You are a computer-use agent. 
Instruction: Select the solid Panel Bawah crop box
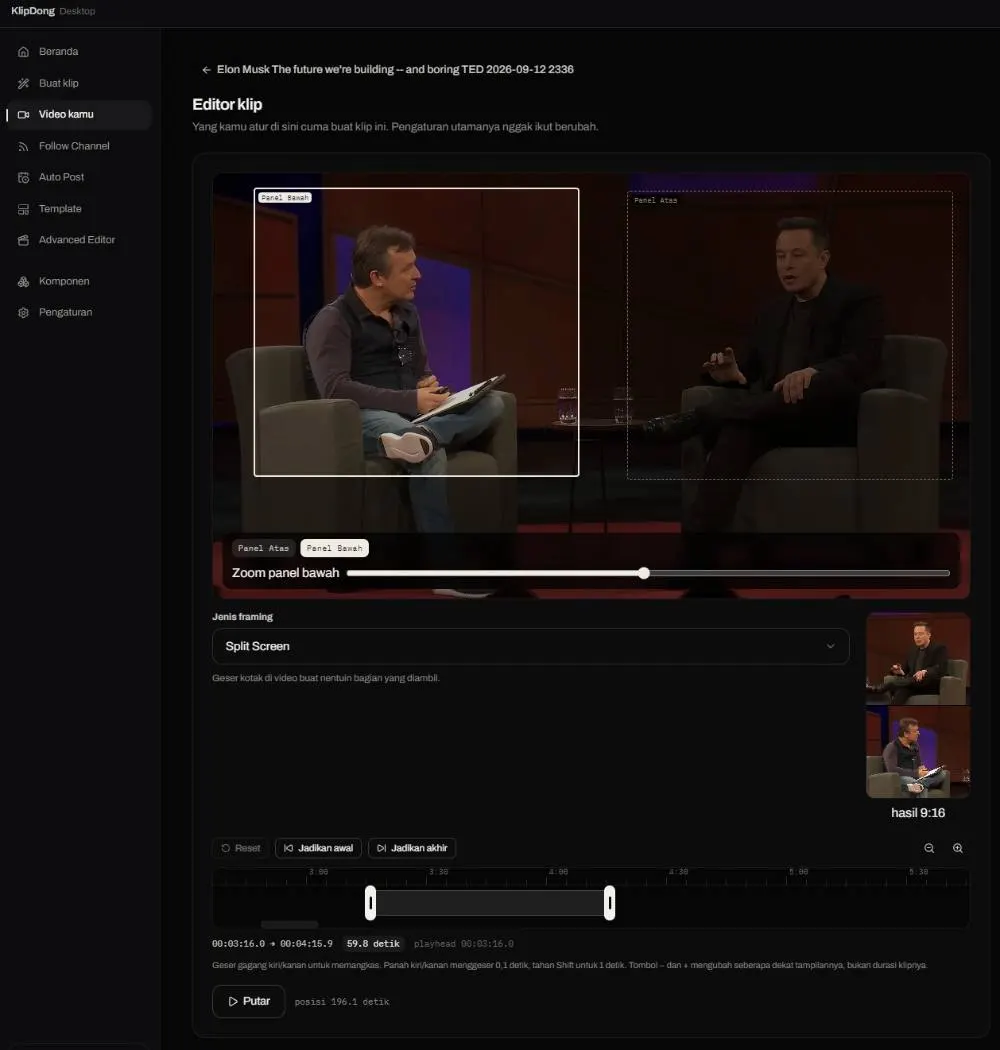416,332
